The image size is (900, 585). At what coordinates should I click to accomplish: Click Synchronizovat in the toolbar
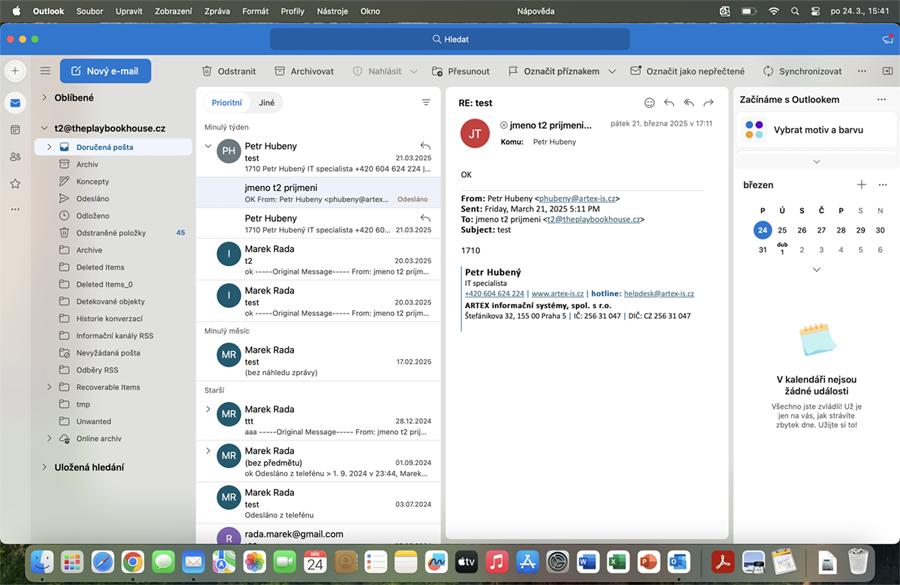[x=802, y=71]
